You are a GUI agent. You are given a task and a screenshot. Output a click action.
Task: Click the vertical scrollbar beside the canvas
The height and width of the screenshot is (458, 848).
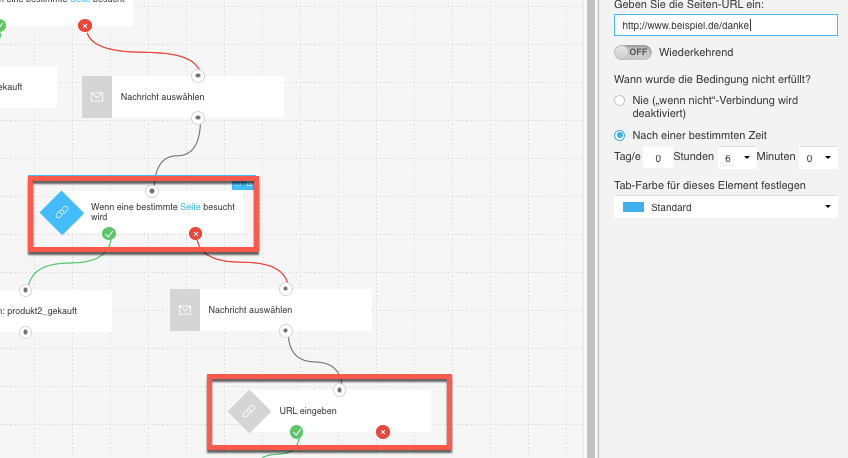click(x=591, y=229)
